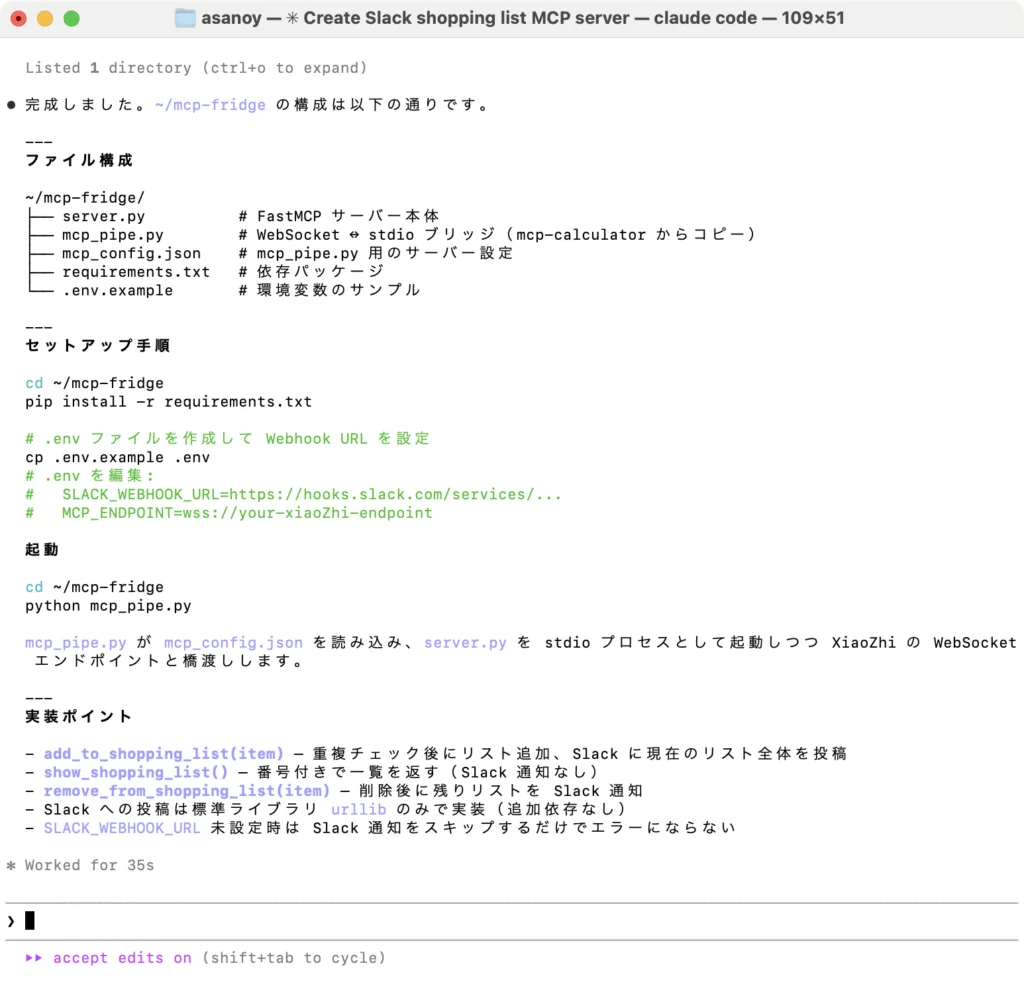The image size is (1024, 992).
Task: Click the 'ファイル構成' heading
Action: pos(79,161)
